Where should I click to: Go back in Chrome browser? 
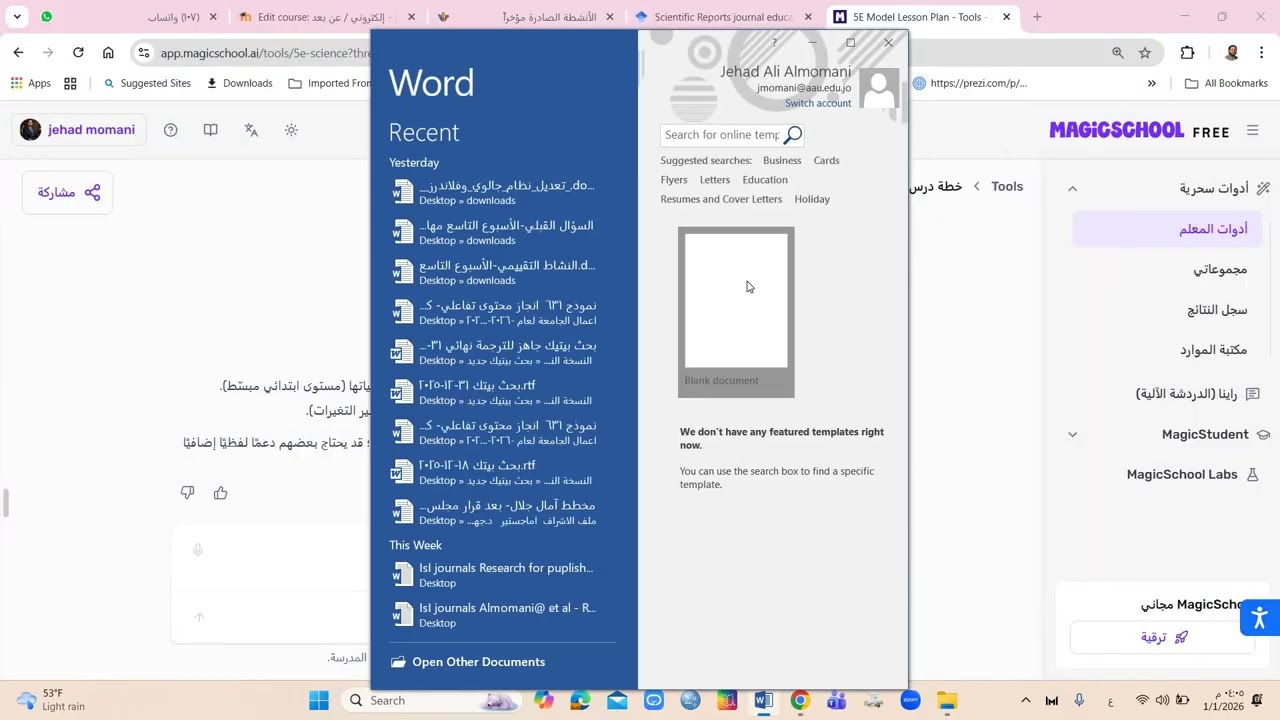pos(19,52)
